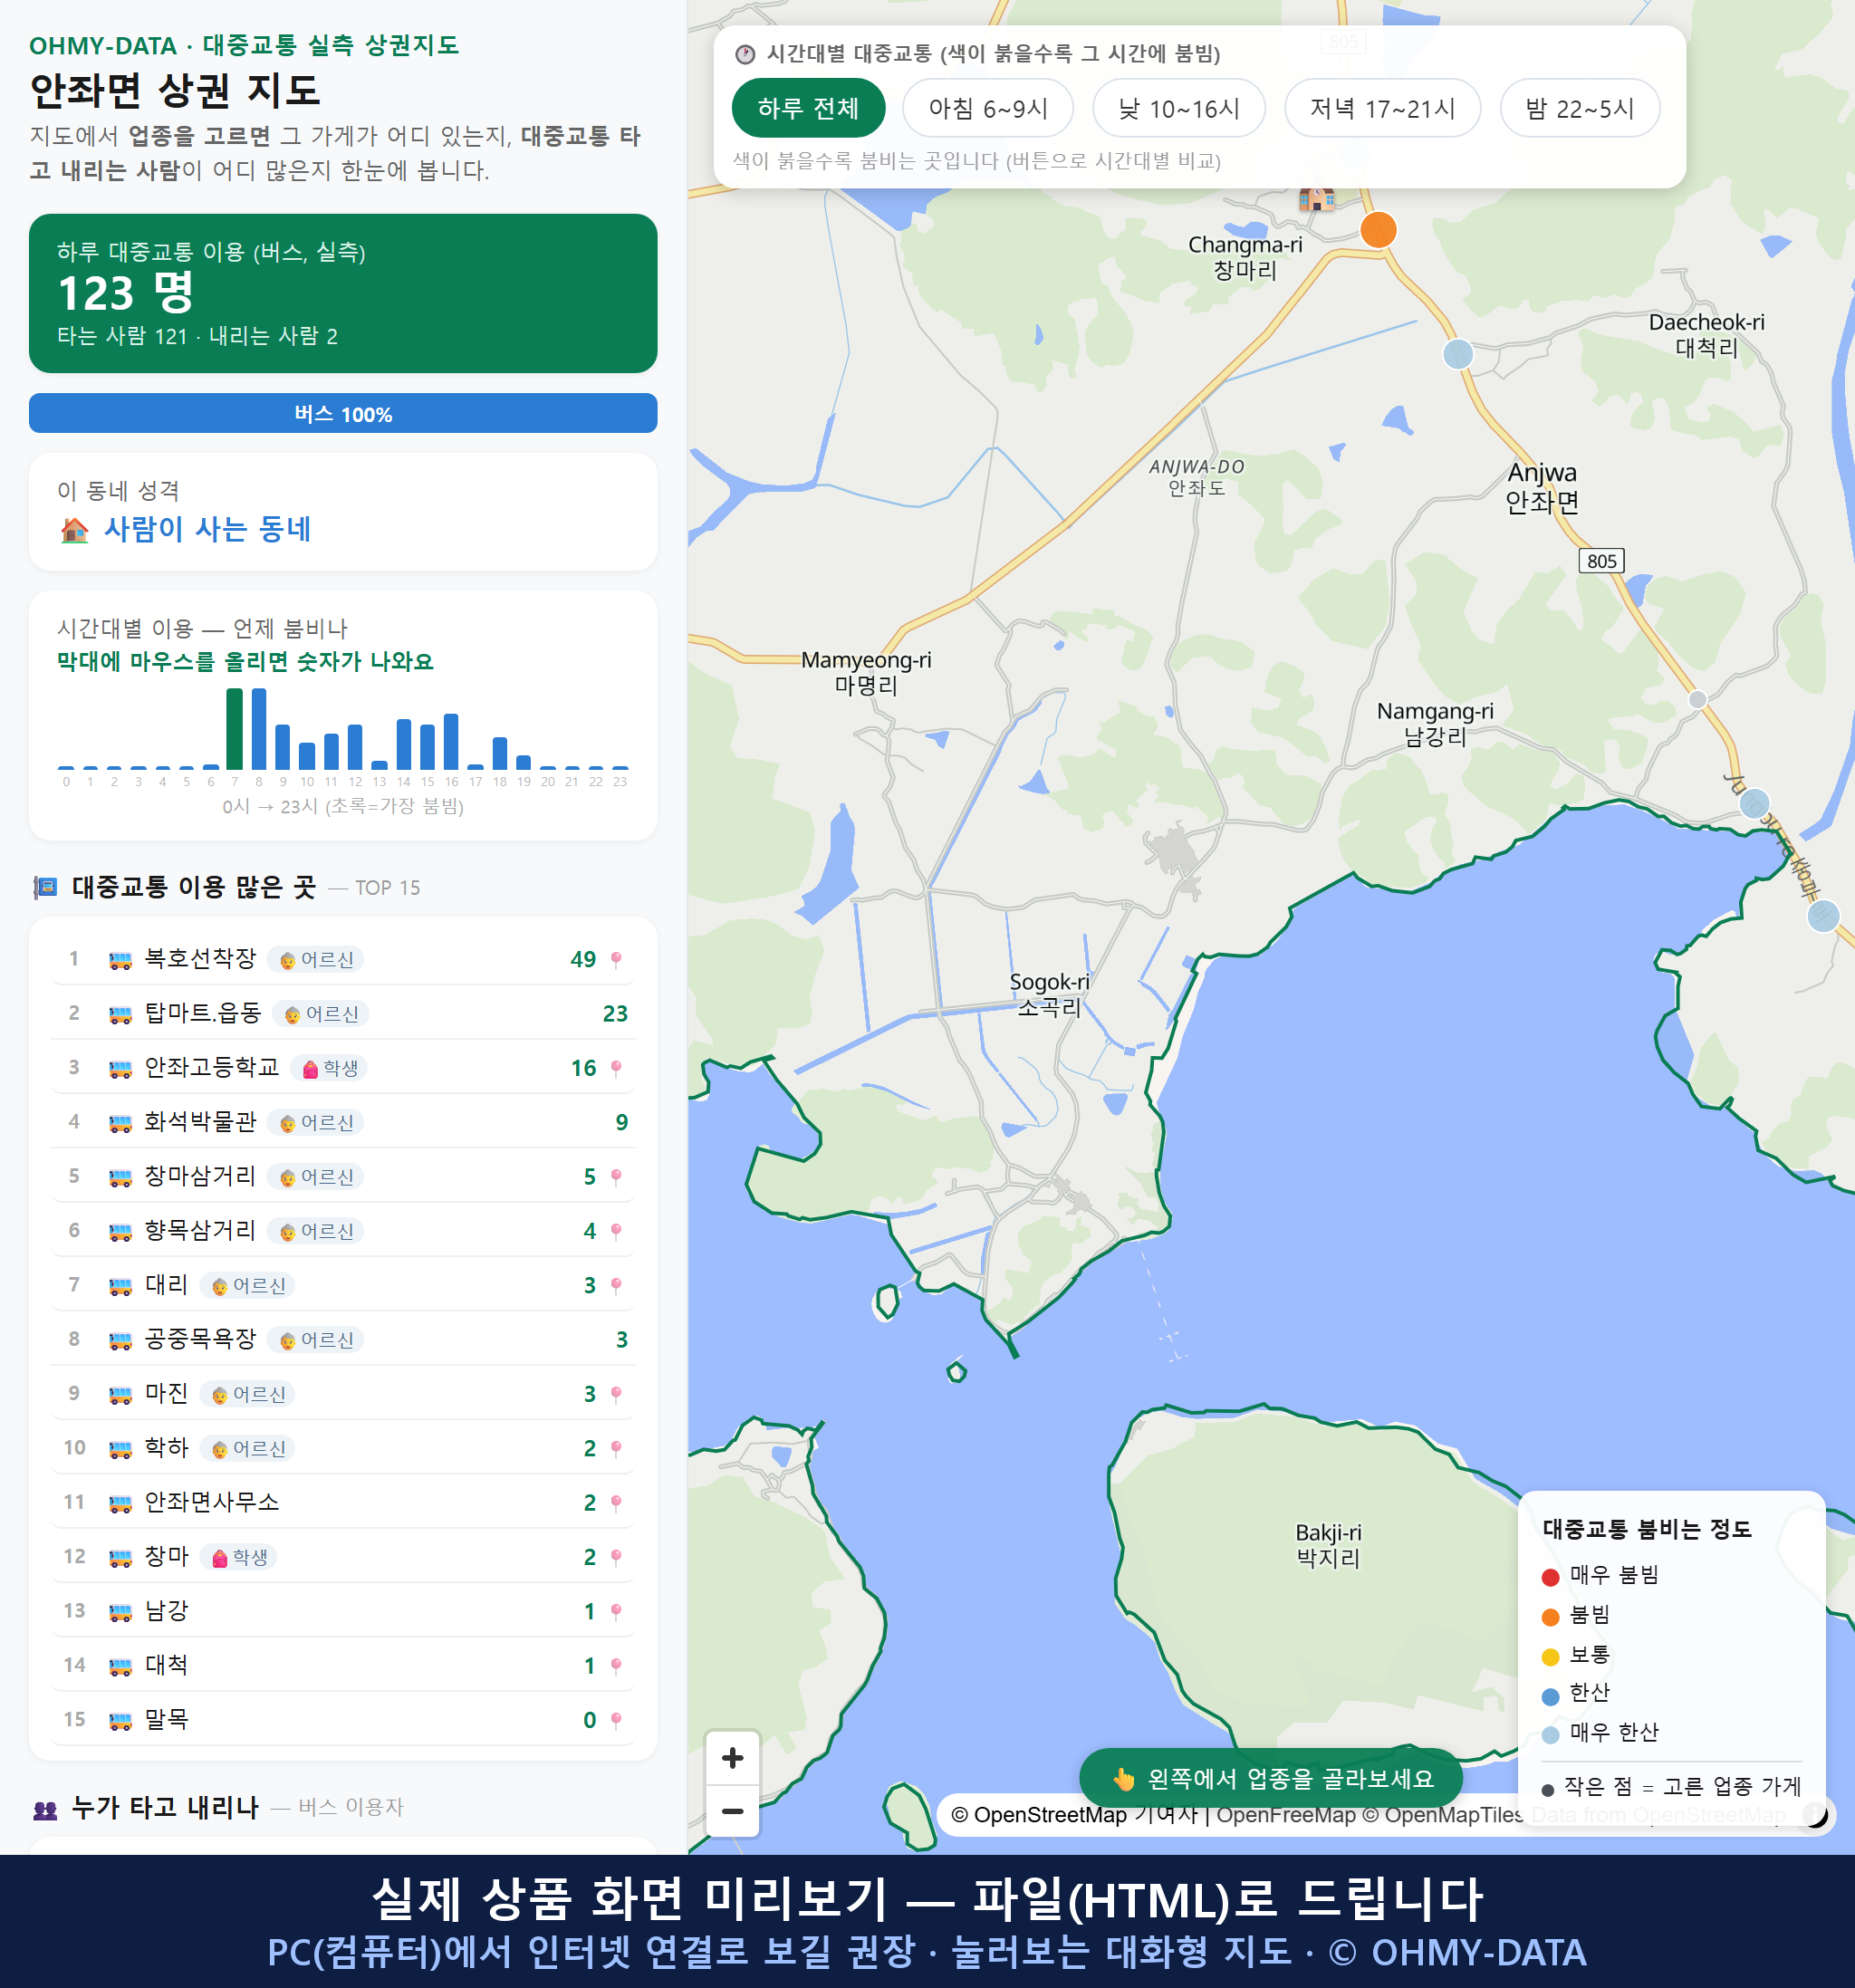
Task: Click the pin icon on 대척 row
Action: pyautogui.click(x=616, y=1666)
